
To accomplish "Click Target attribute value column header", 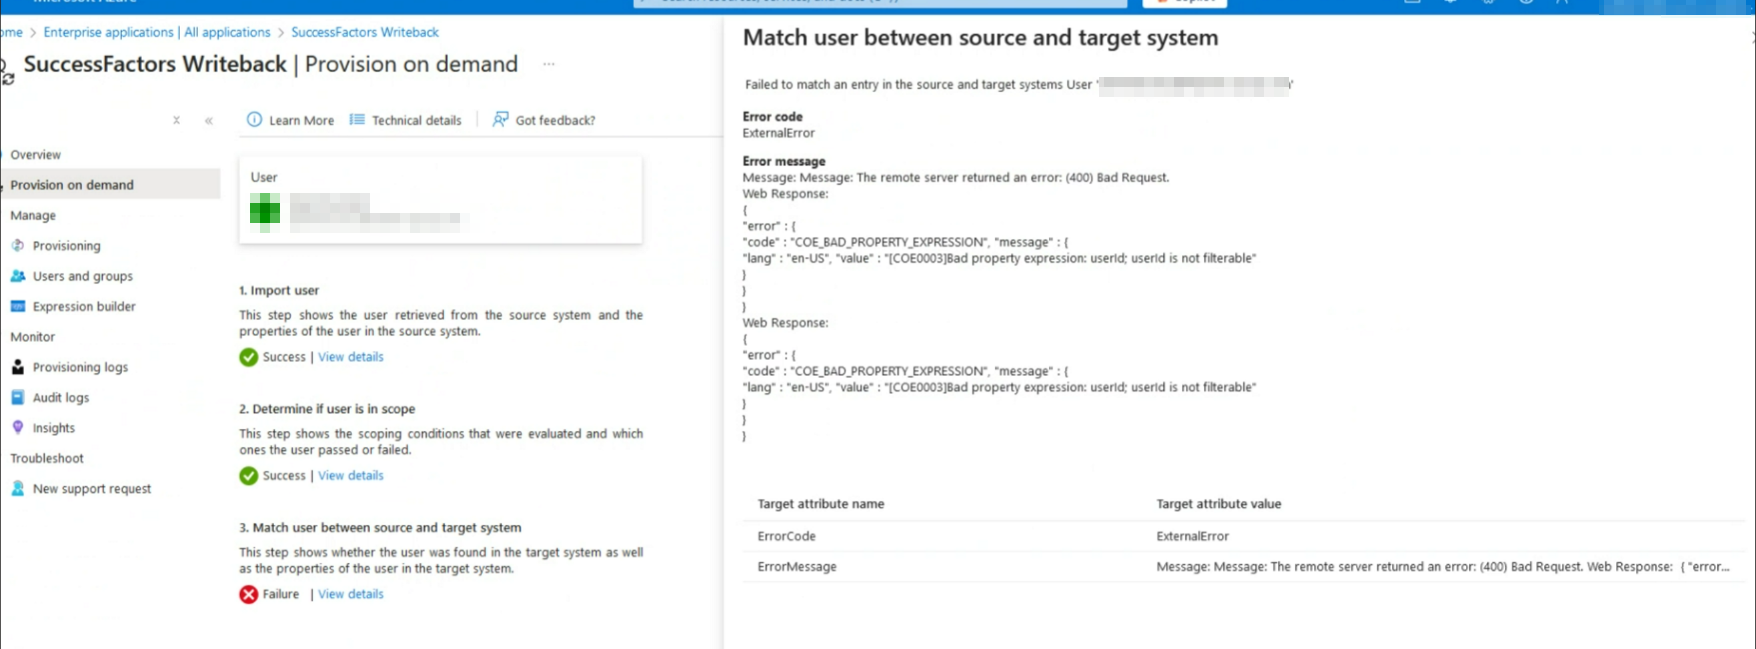I will (1219, 504).
